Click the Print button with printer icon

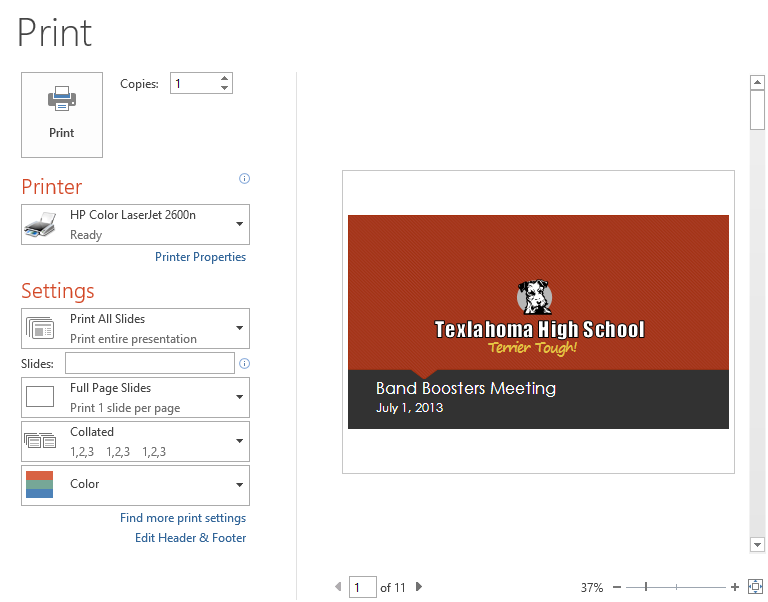tap(61, 114)
